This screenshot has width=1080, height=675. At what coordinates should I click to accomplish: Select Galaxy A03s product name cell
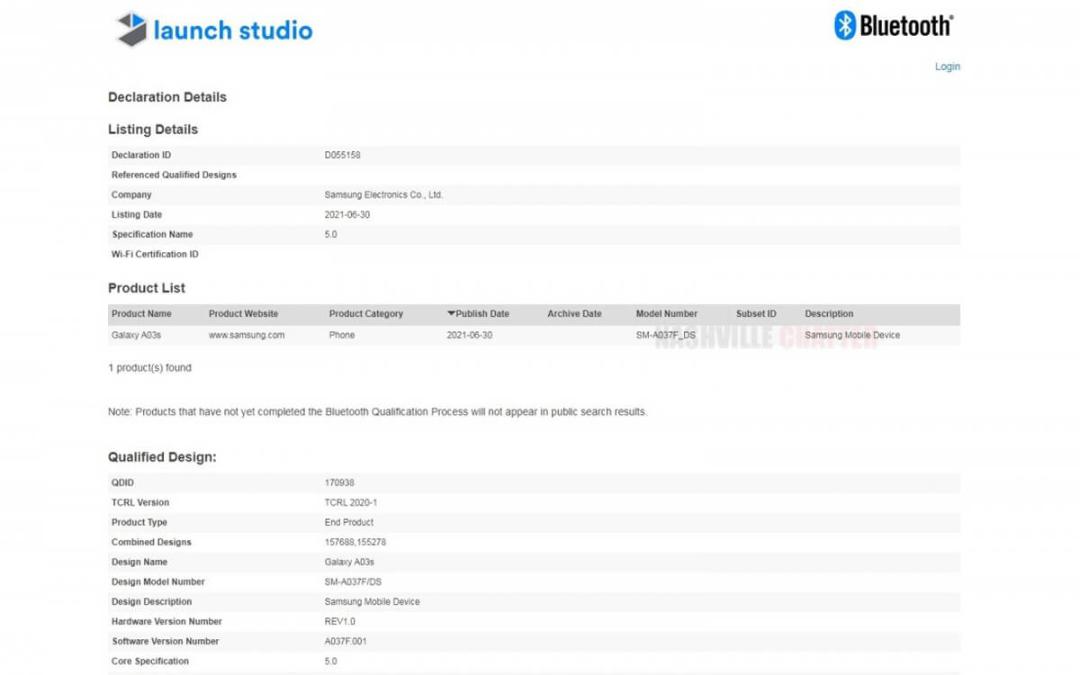click(136, 335)
